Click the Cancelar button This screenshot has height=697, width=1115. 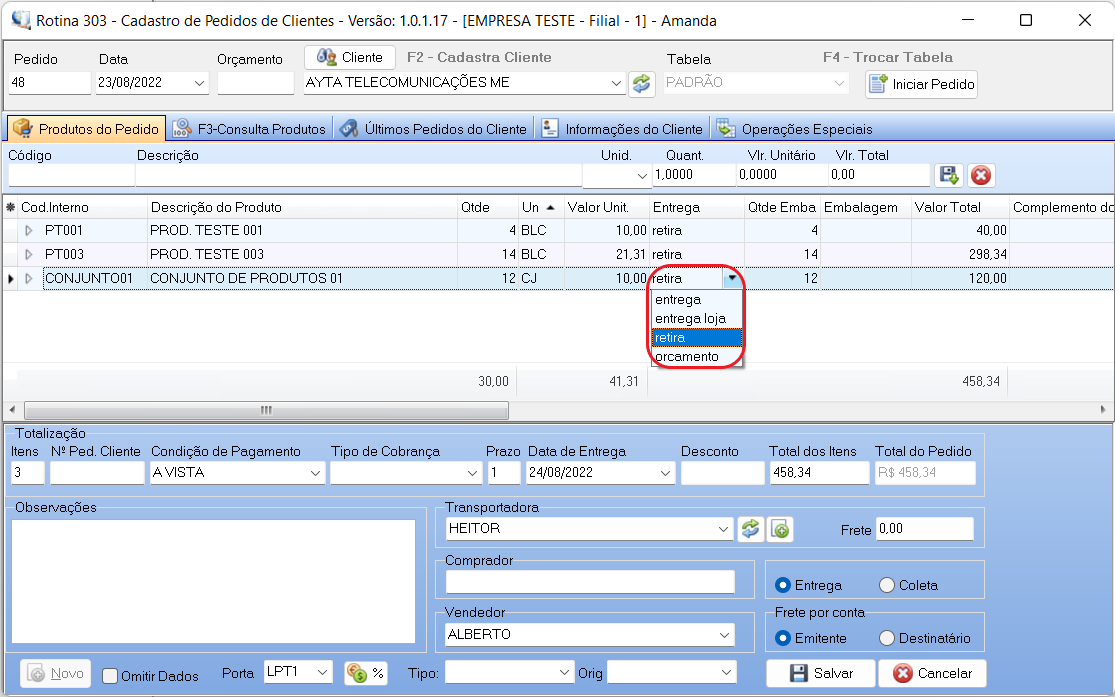[932, 673]
